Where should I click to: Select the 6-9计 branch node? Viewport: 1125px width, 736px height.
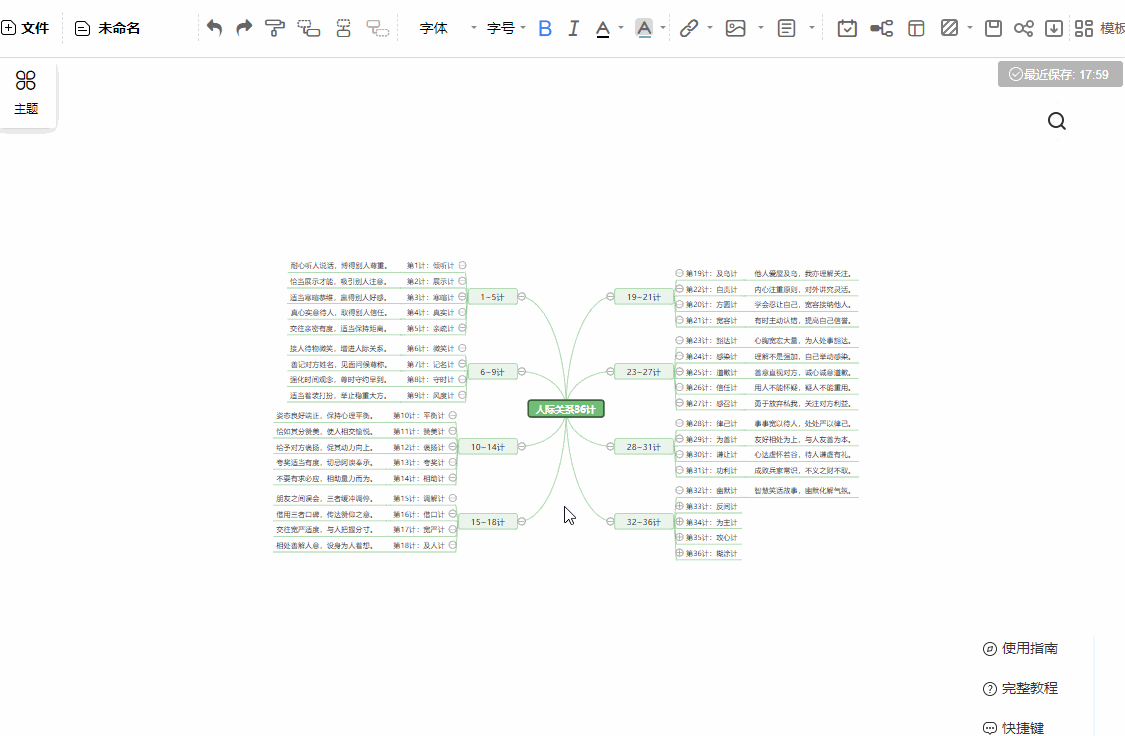click(x=492, y=372)
